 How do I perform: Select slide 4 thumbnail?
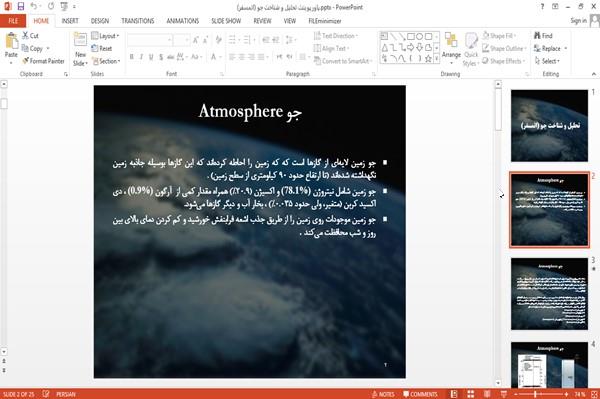(x=549, y=365)
